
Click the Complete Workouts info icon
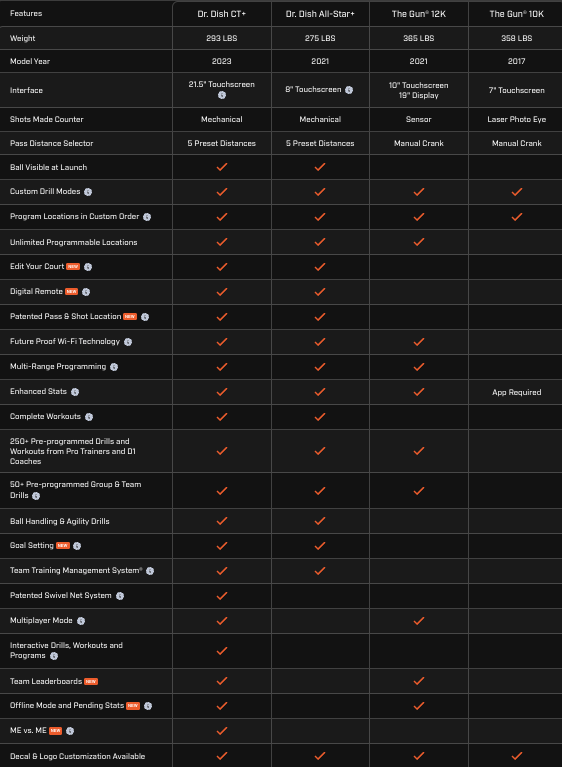point(89,417)
